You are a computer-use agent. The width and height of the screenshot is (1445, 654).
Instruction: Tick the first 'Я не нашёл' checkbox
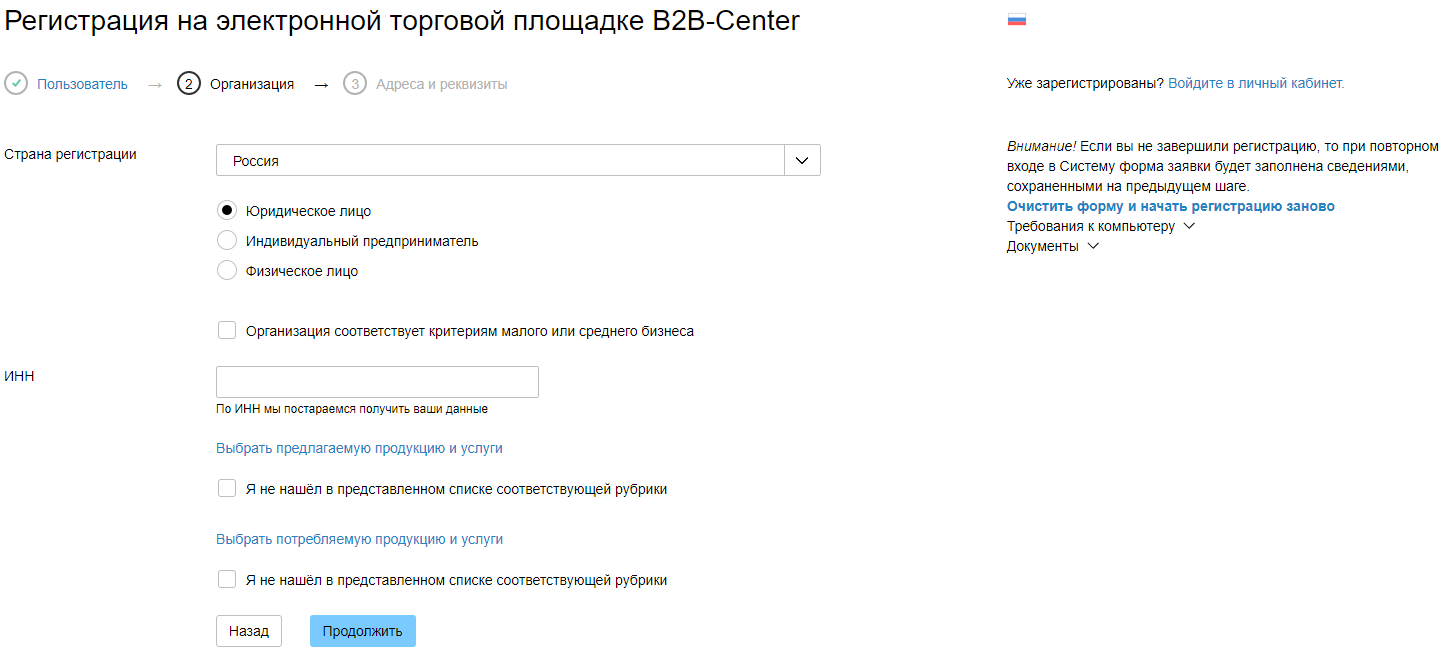227,489
